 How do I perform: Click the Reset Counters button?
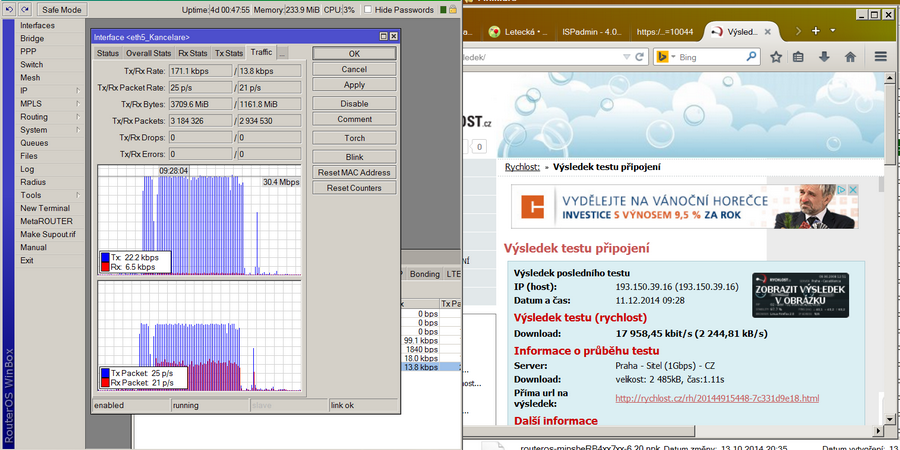coord(354,188)
